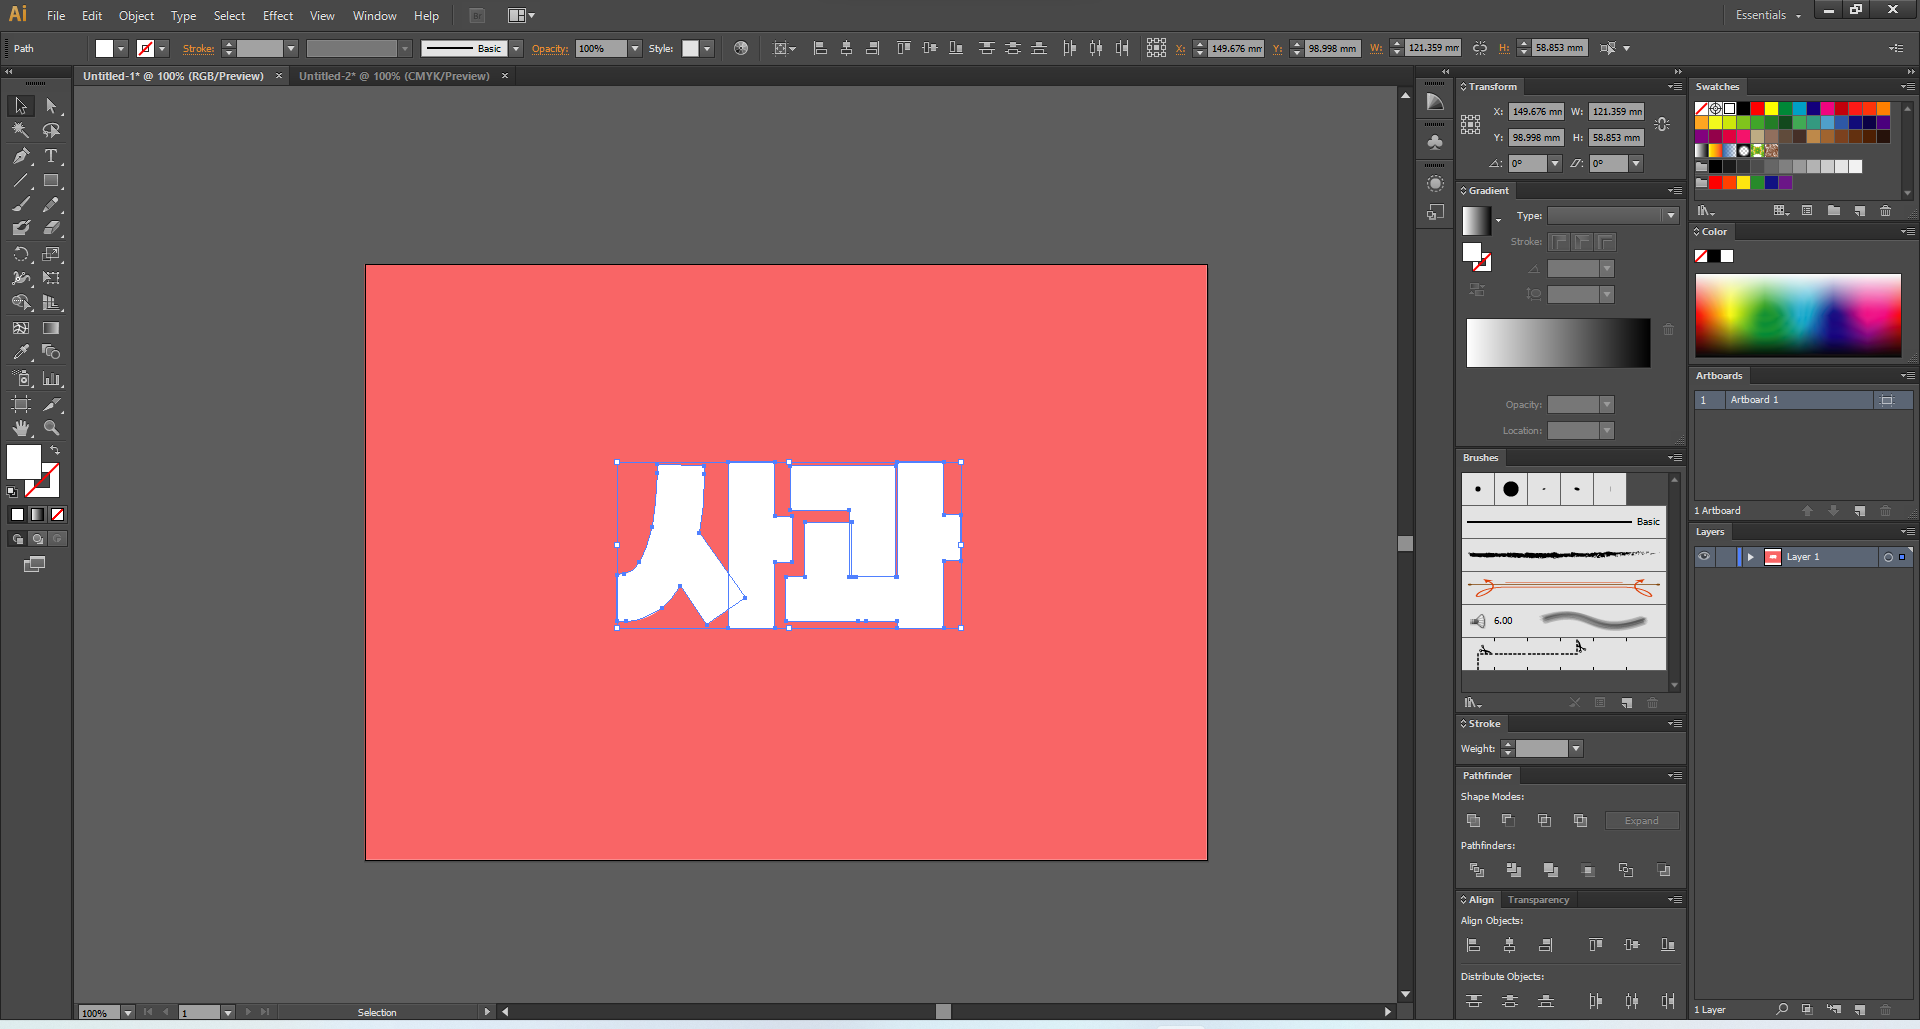The width and height of the screenshot is (1920, 1029).
Task: Click the Unite shape mode in Pathfinder
Action: pos(1473,821)
